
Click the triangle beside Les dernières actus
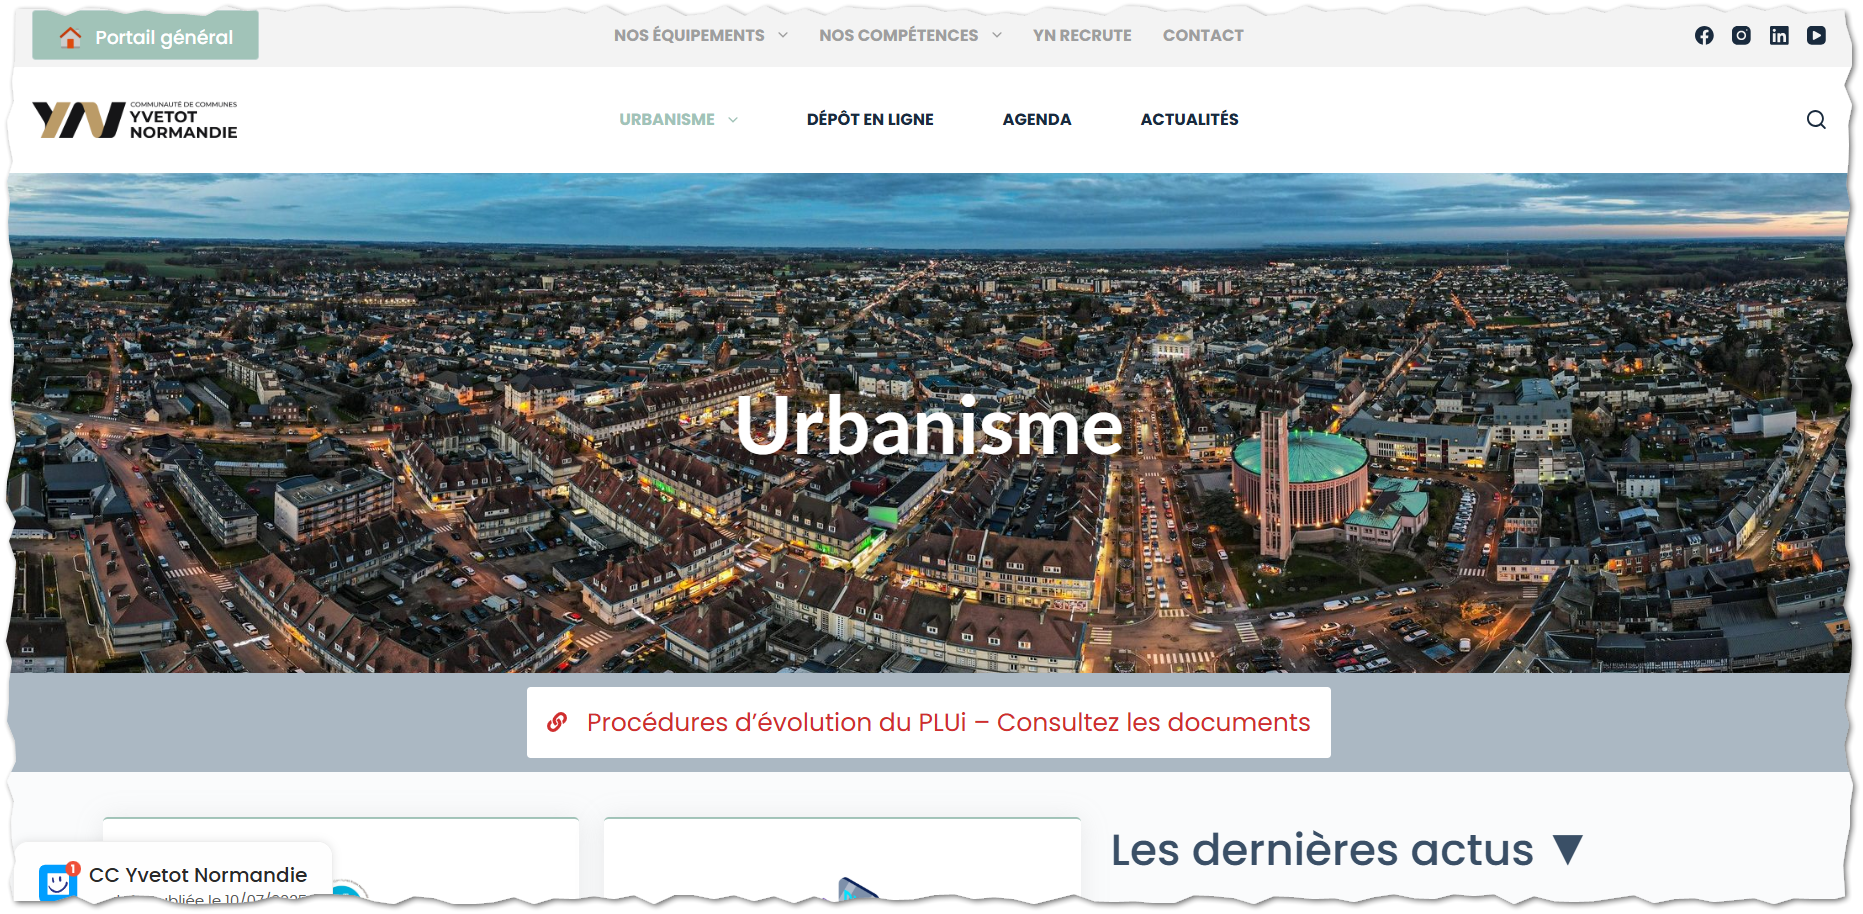[1568, 850]
